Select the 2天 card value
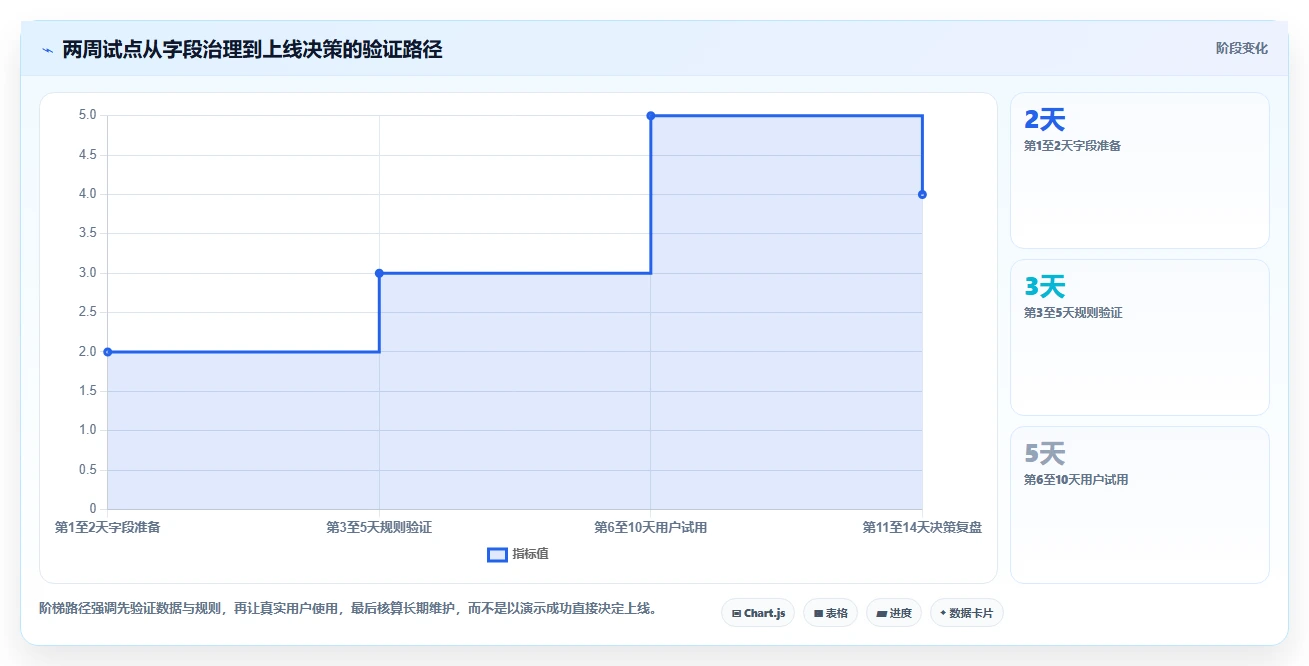 click(1045, 120)
